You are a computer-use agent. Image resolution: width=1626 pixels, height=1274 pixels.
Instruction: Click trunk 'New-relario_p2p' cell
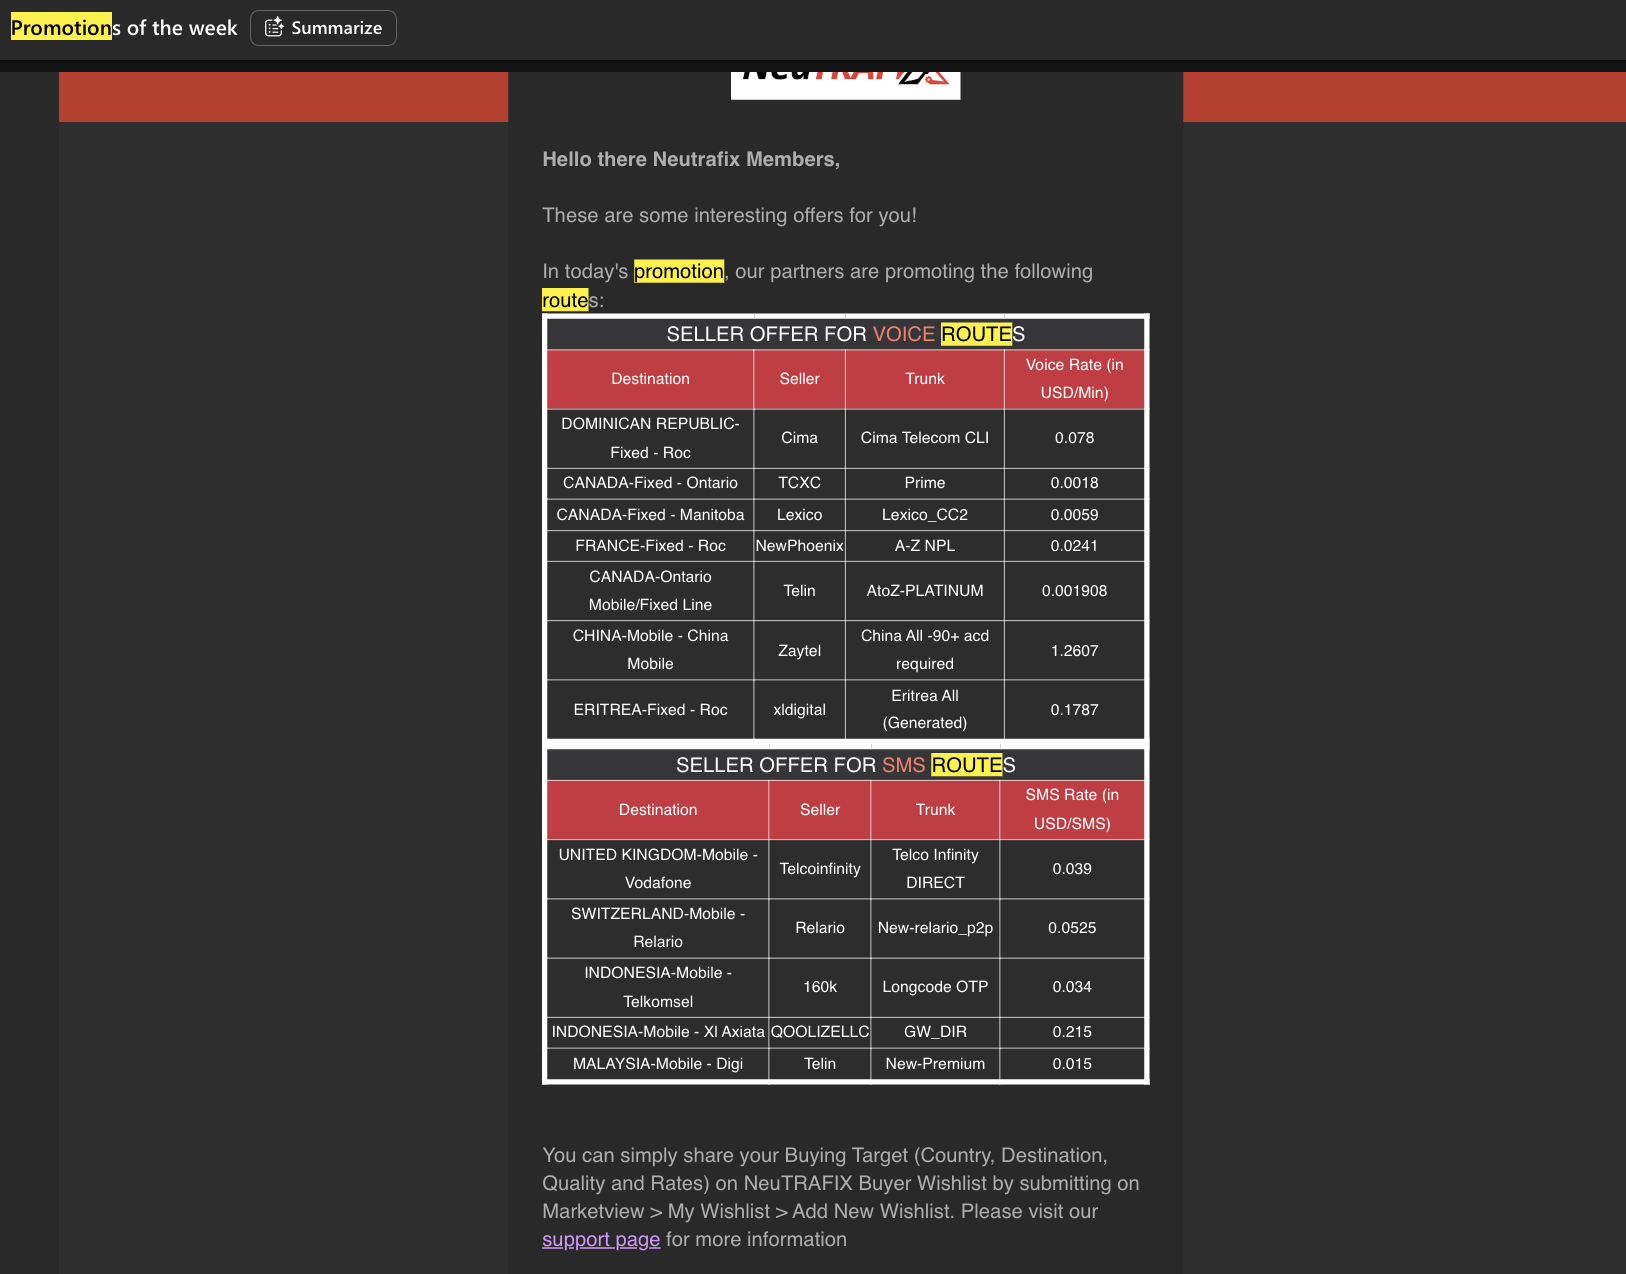tap(935, 928)
